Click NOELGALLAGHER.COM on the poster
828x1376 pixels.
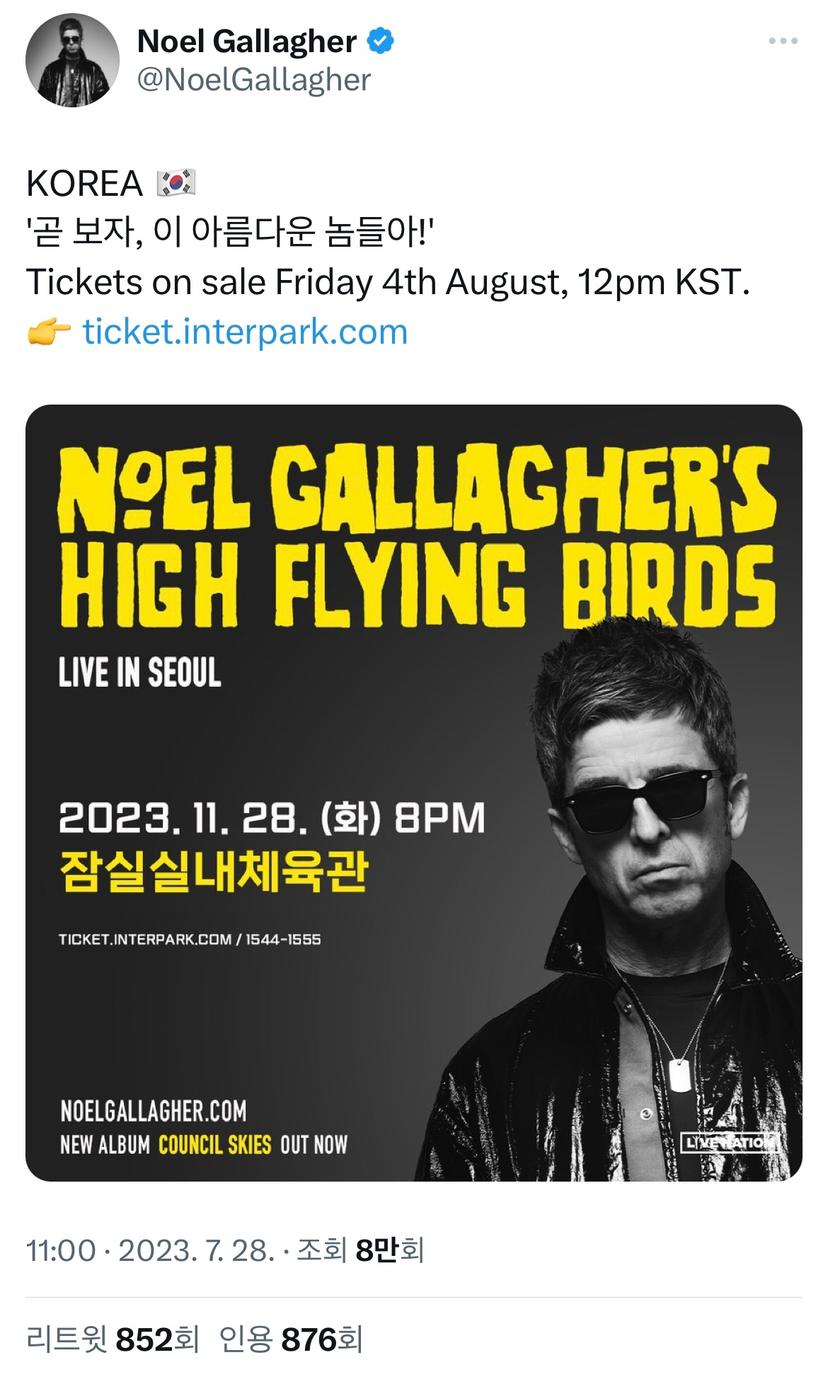(153, 1111)
